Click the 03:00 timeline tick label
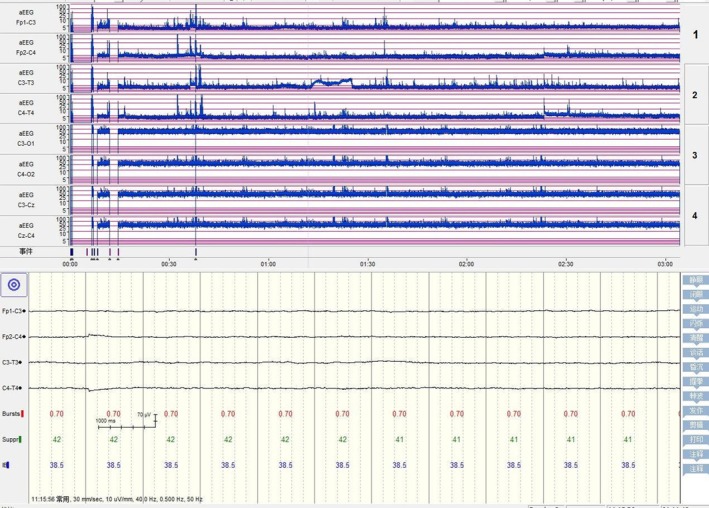Screen dimensions: 709x508 click(x=665, y=264)
